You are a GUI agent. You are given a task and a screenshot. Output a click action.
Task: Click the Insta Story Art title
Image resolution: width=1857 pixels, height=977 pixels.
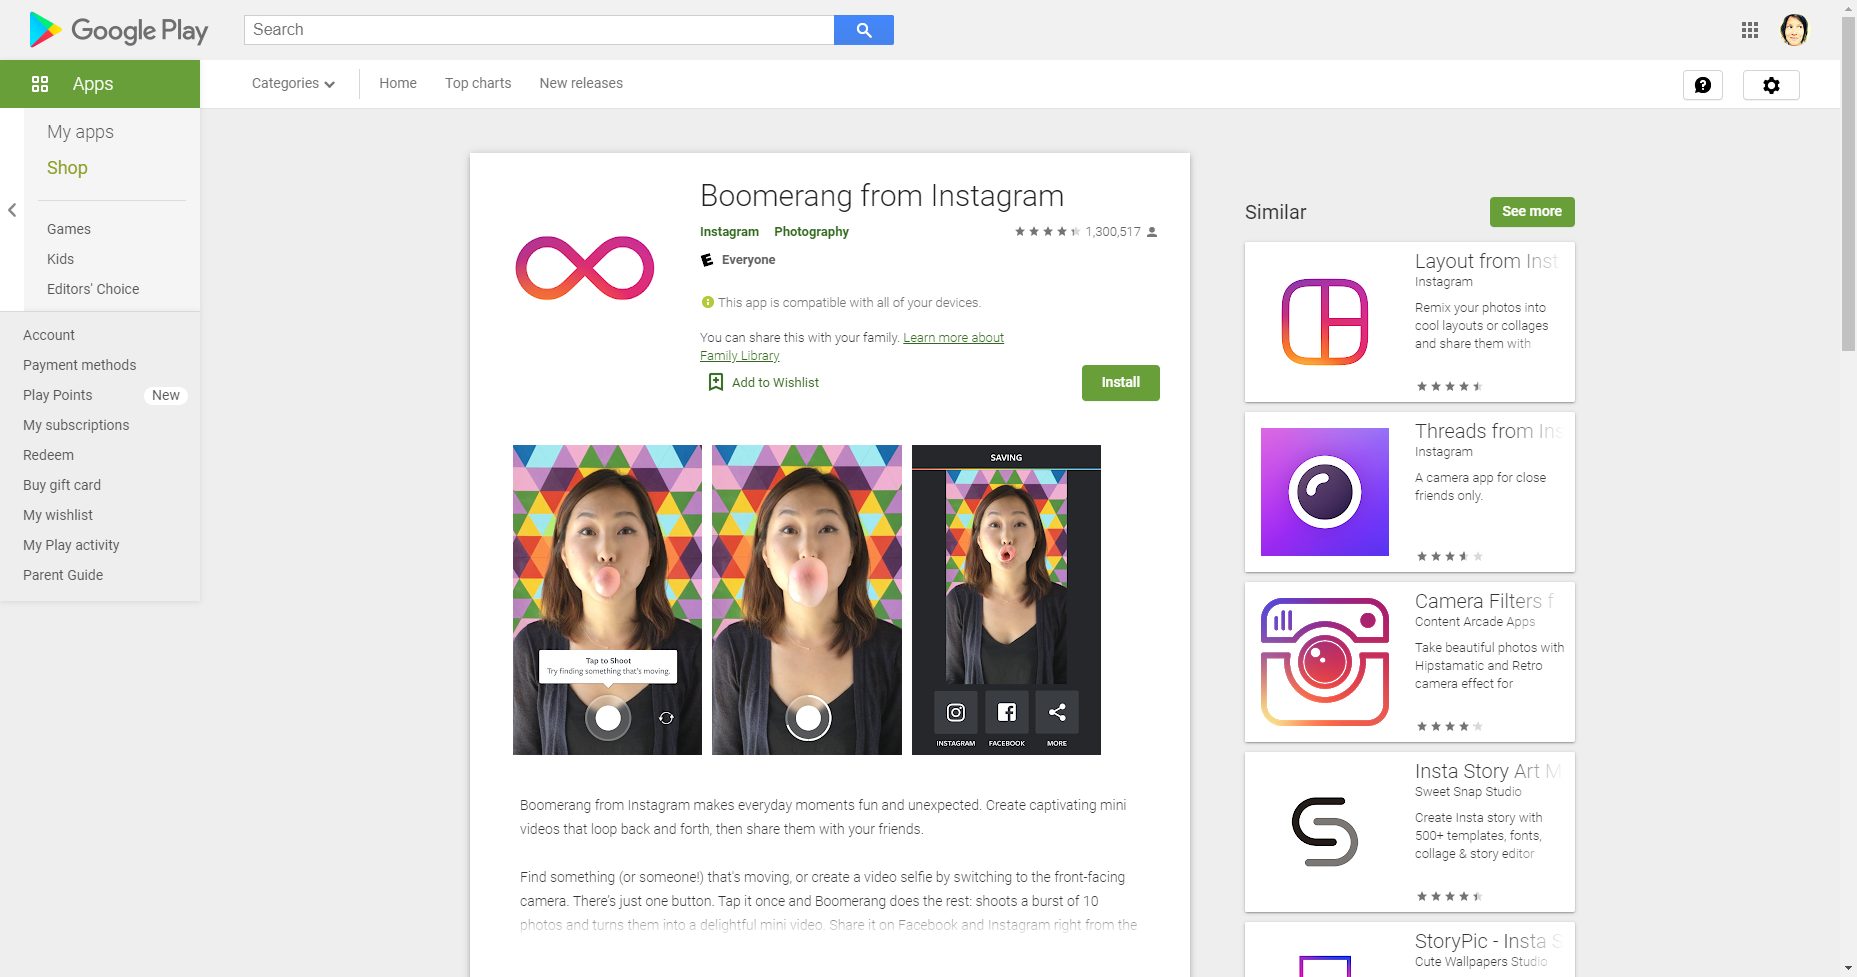1487,771
